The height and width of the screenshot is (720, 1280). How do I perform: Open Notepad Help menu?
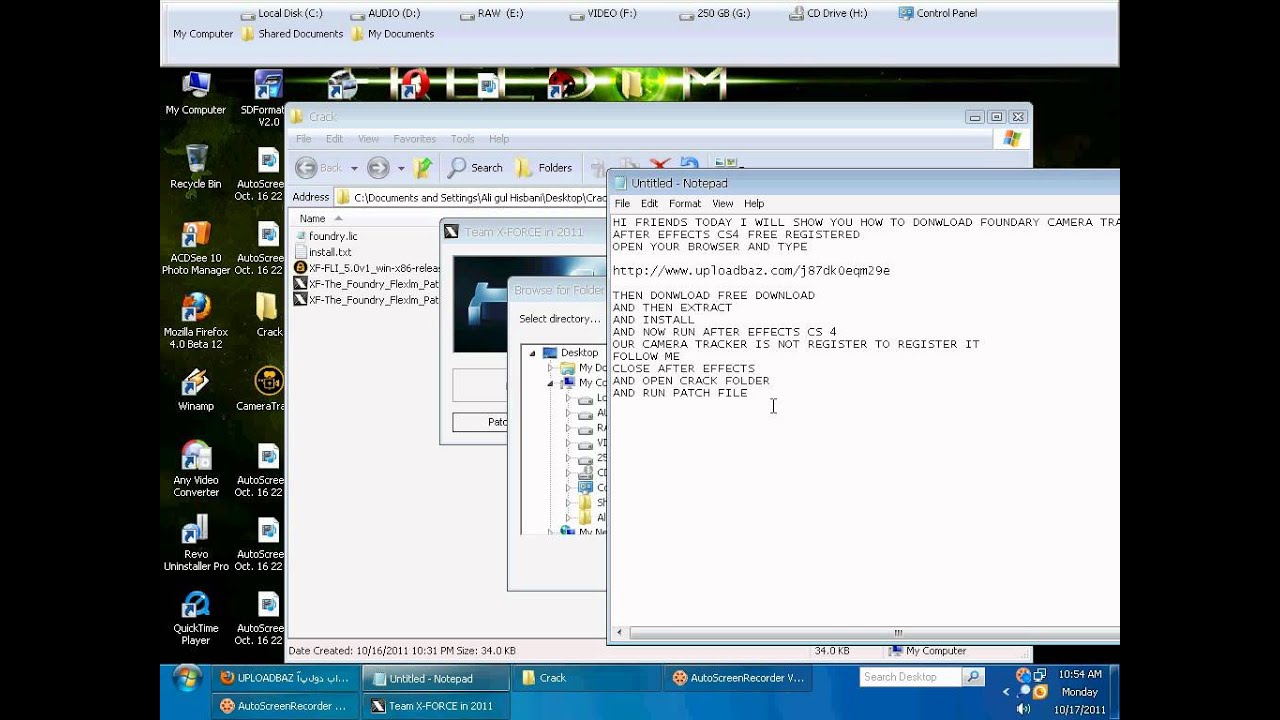754,204
